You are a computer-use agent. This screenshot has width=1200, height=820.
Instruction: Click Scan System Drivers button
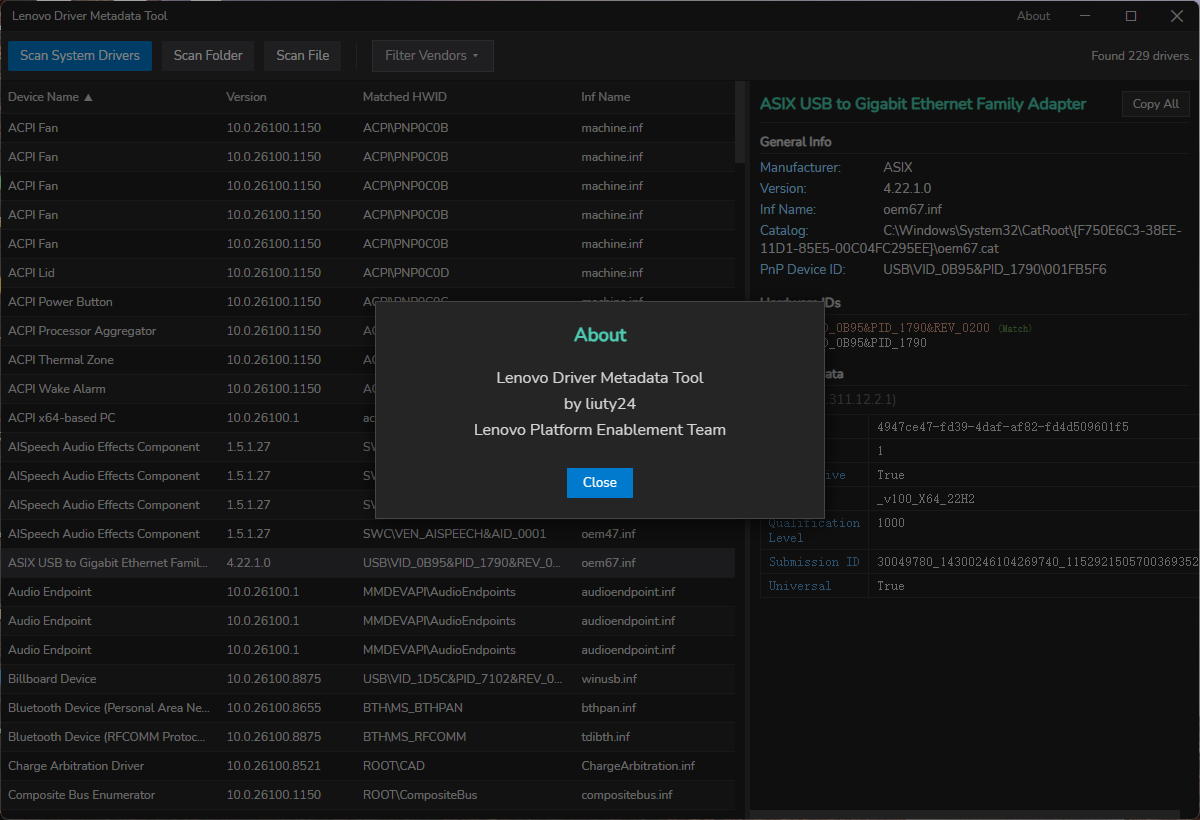tap(80, 56)
